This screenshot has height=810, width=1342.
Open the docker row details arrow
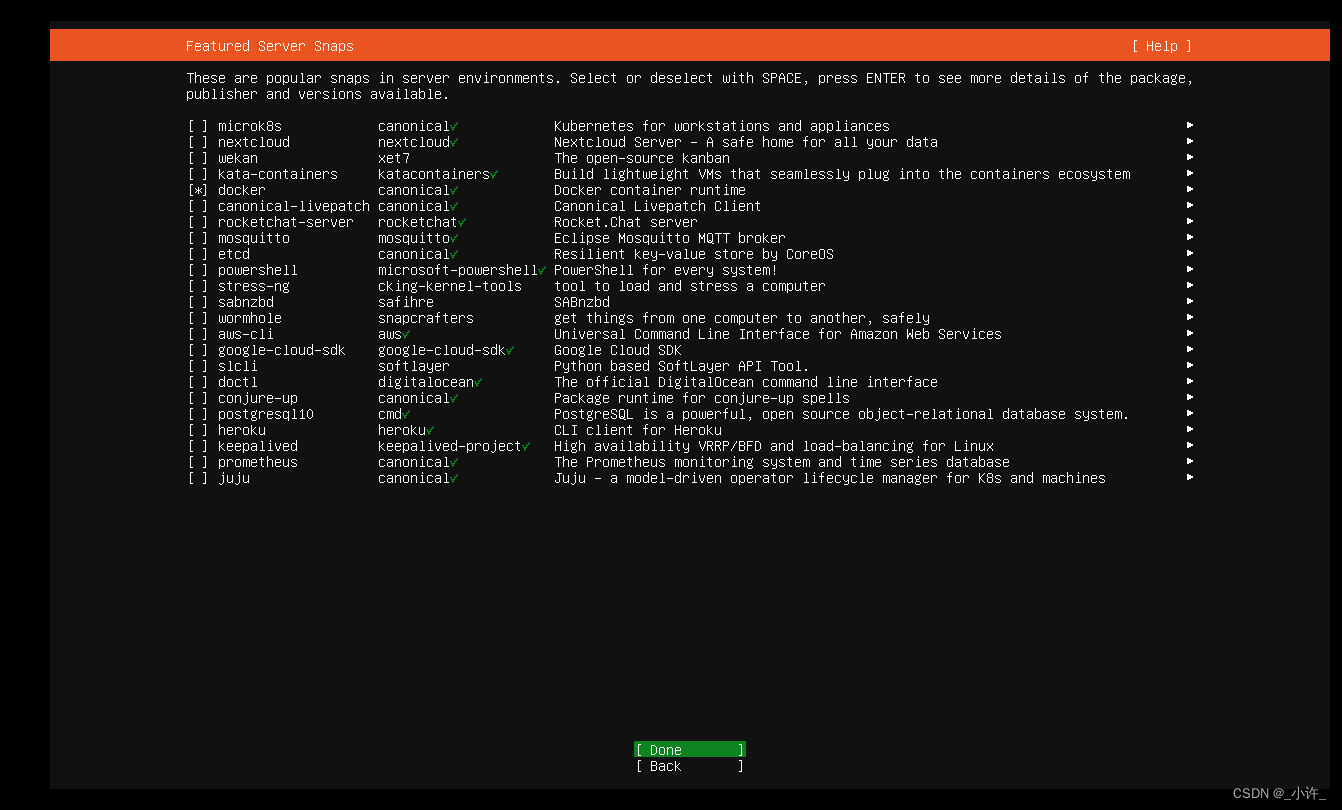[x=1190, y=190]
